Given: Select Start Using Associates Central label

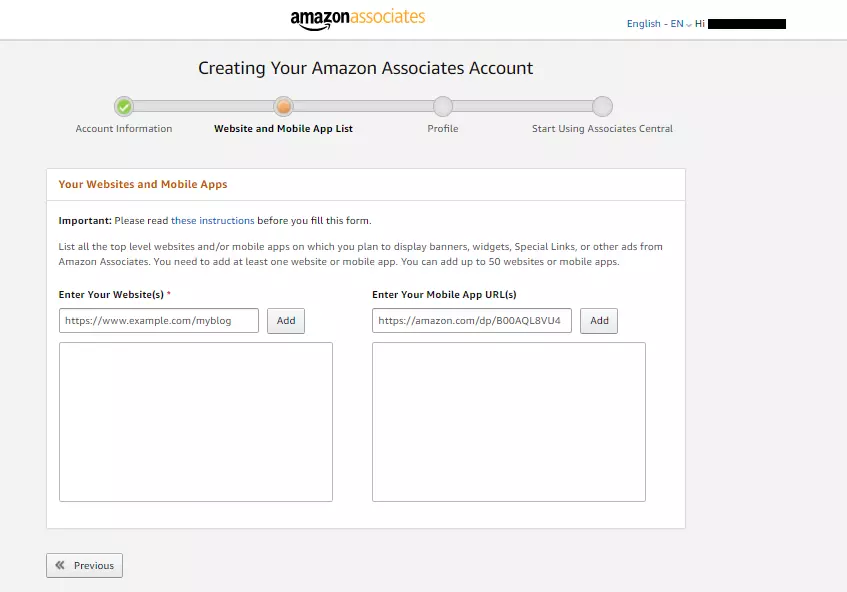Looking at the screenshot, I should (x=602, y=129).
